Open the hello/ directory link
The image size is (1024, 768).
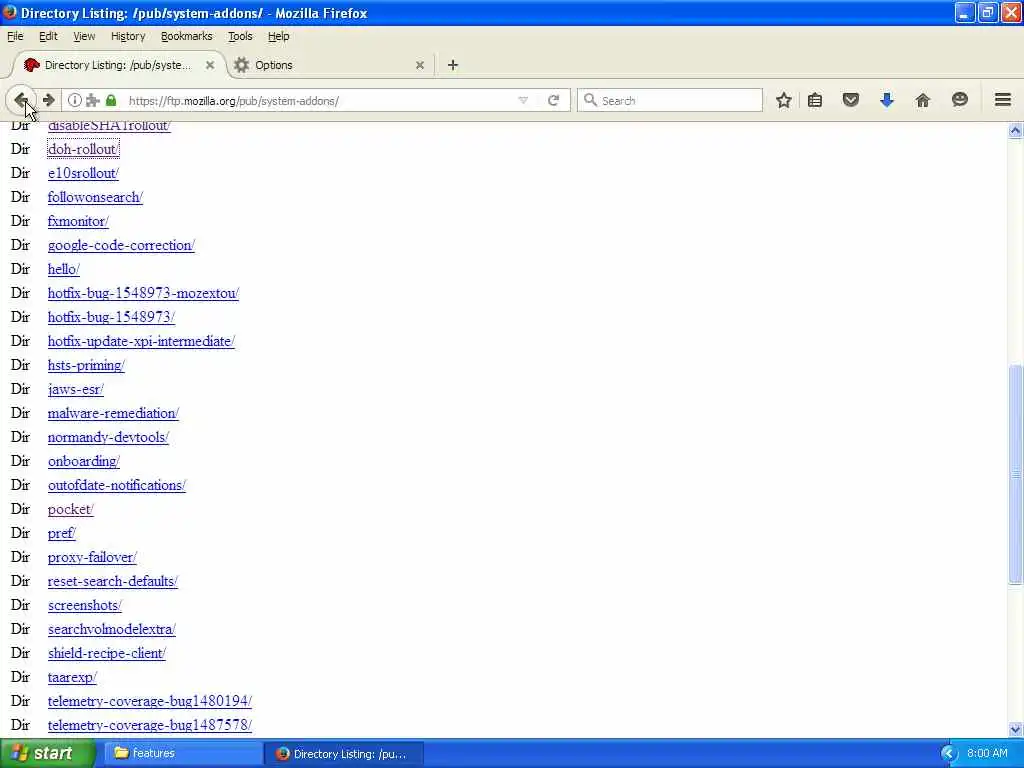coord(63,269)
